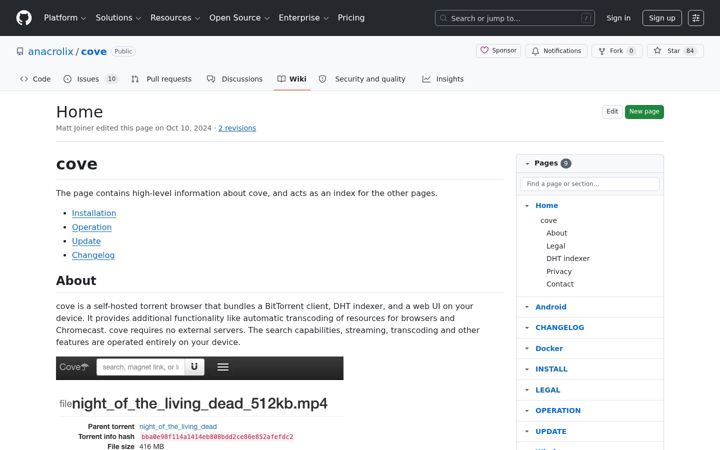Open the anacrolix owner link
The width and height of the screenshot is (720, 450).
tap(51, 51)
